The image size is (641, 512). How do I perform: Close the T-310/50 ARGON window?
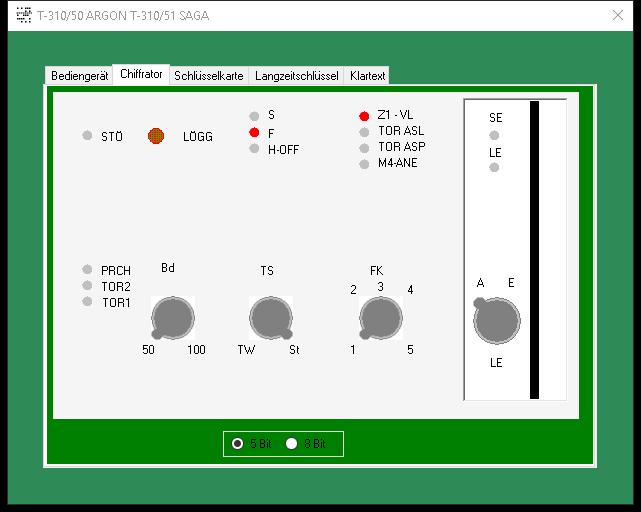point(618,16)
